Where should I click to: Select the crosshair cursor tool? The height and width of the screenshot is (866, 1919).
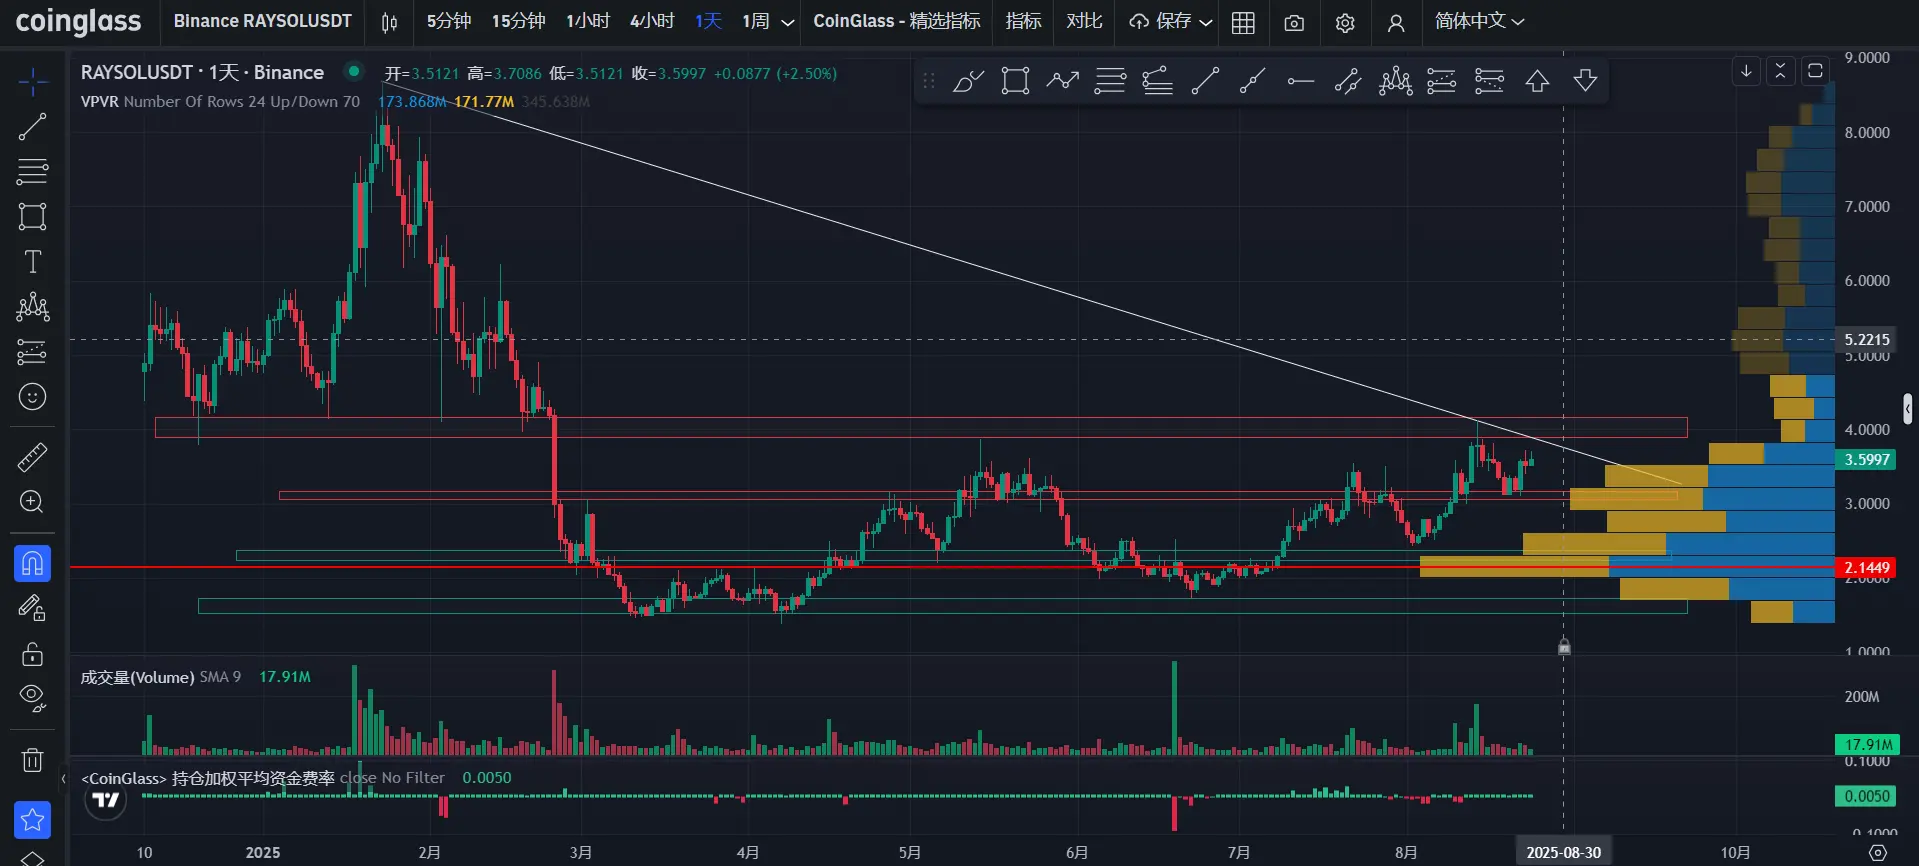click(x=32, y=82)
